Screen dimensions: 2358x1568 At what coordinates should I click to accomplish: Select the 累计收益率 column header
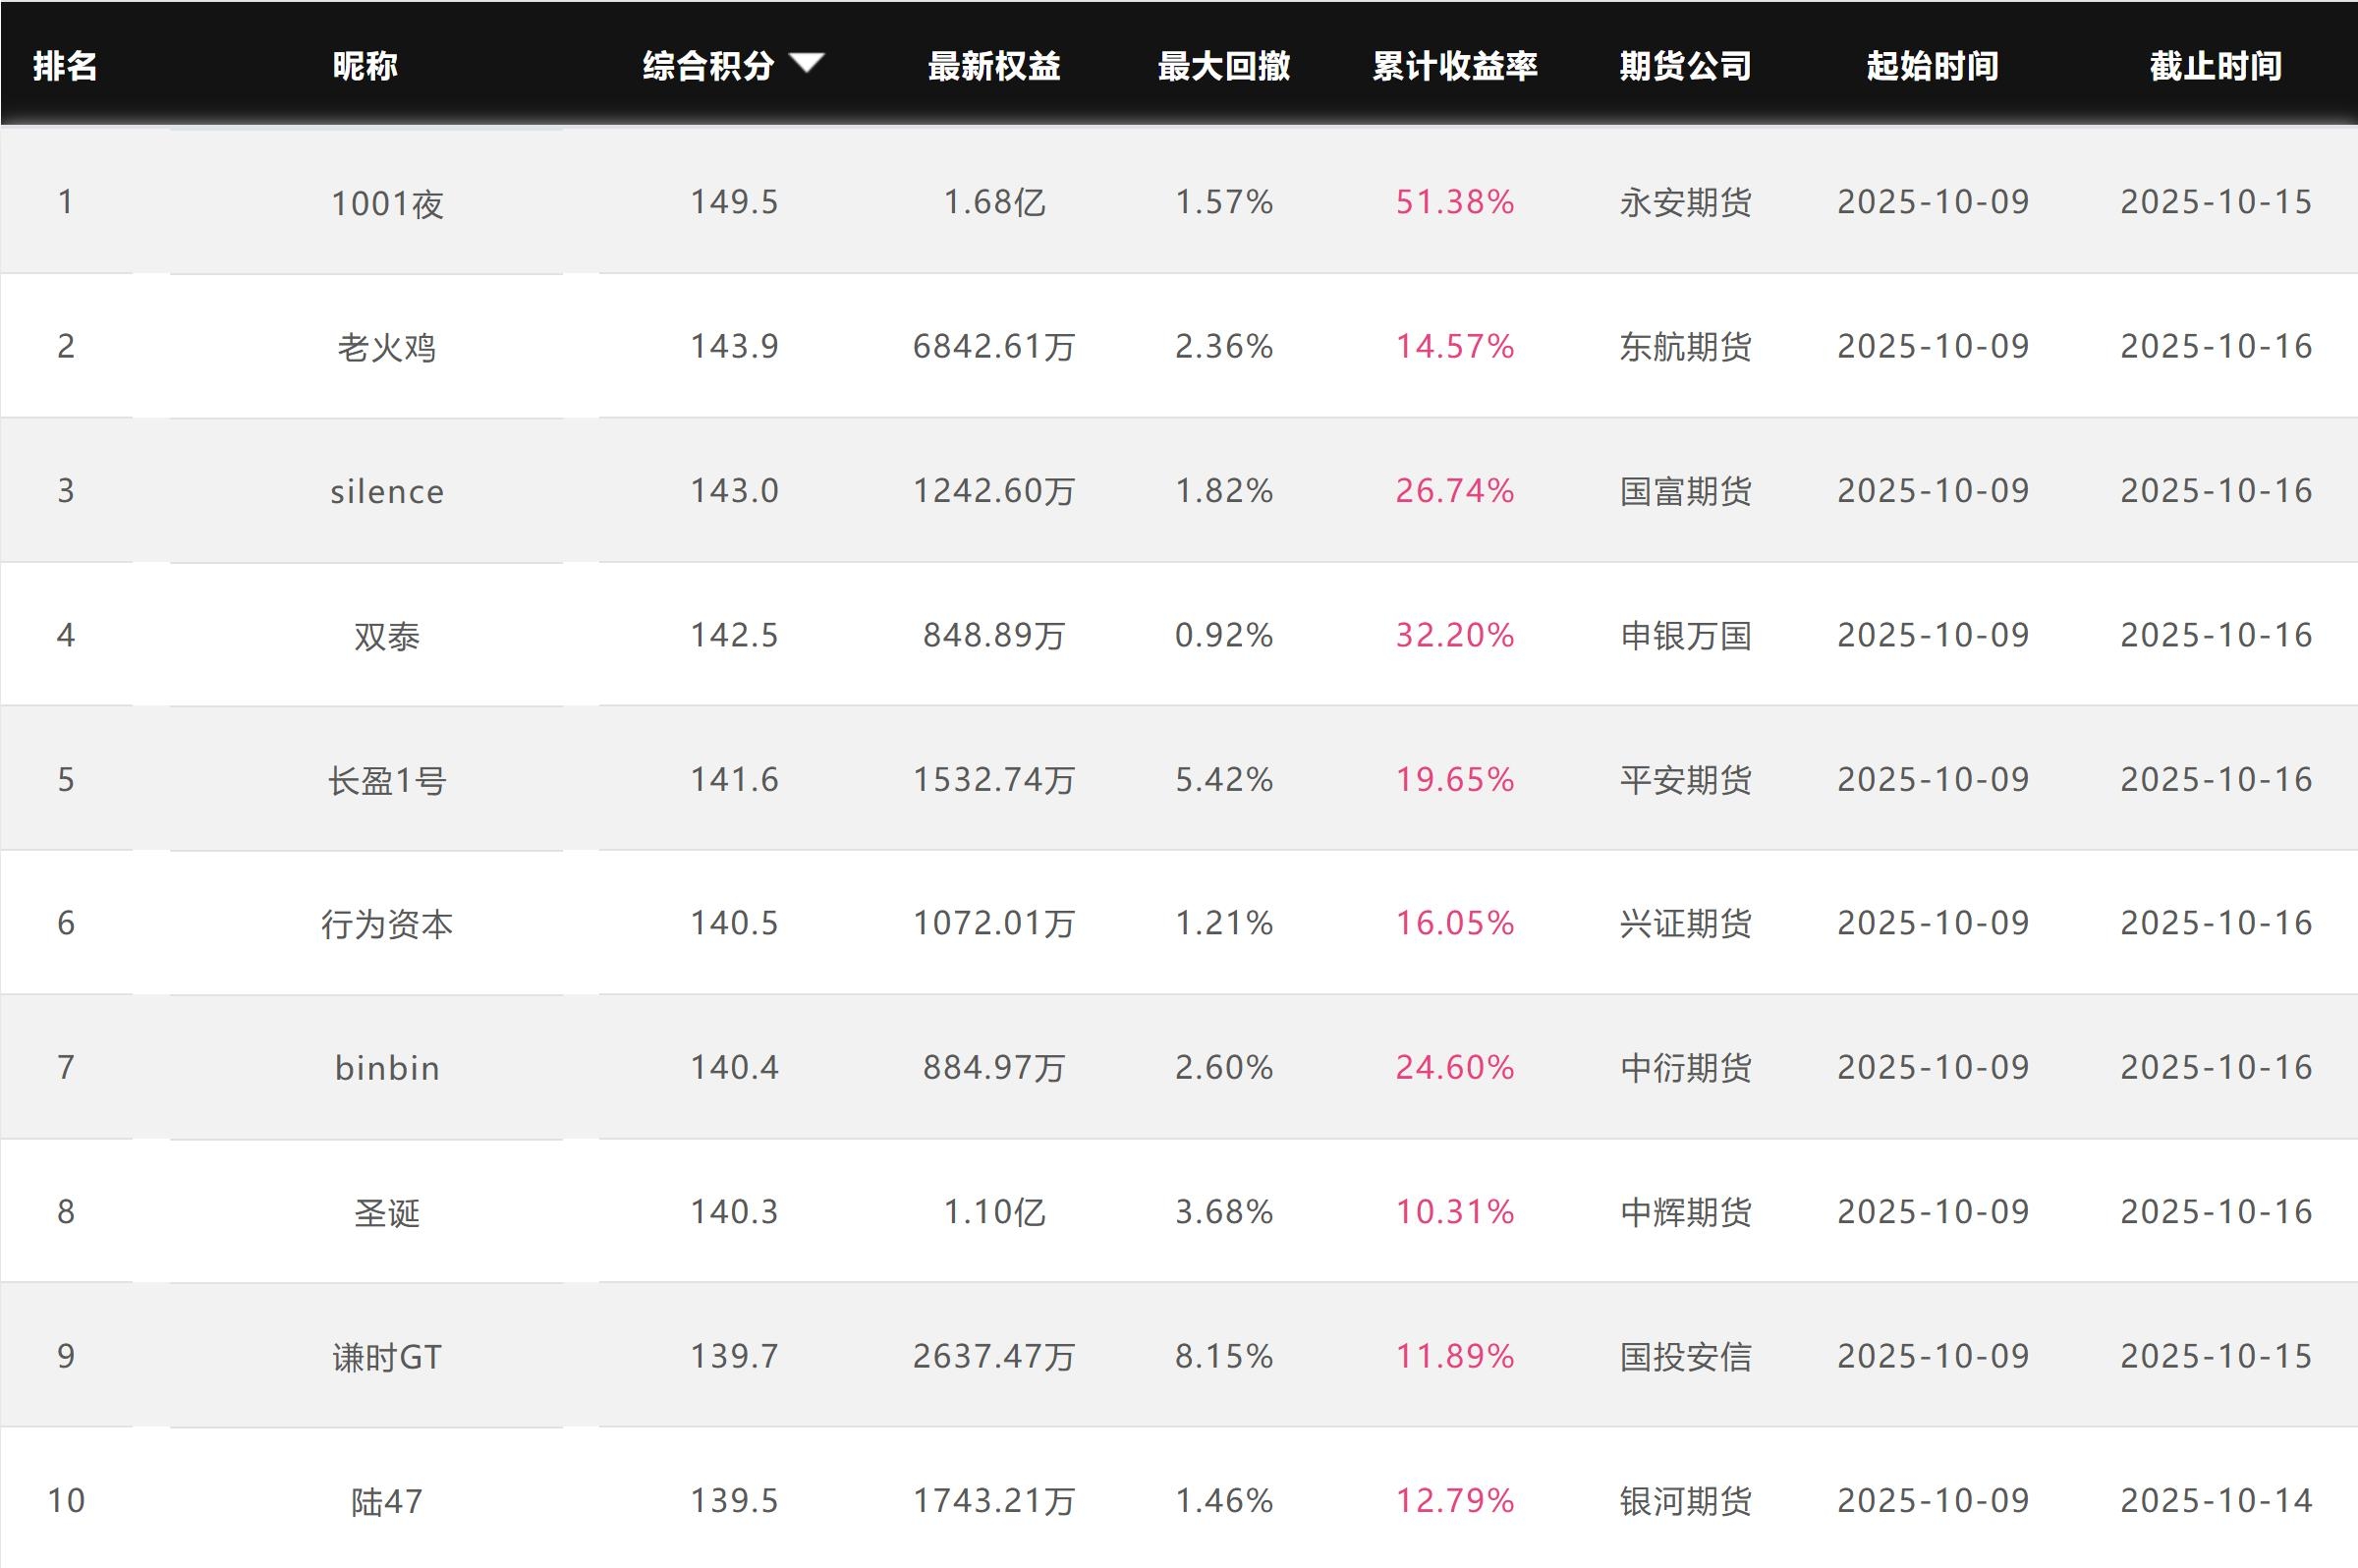click(1454, 66)
